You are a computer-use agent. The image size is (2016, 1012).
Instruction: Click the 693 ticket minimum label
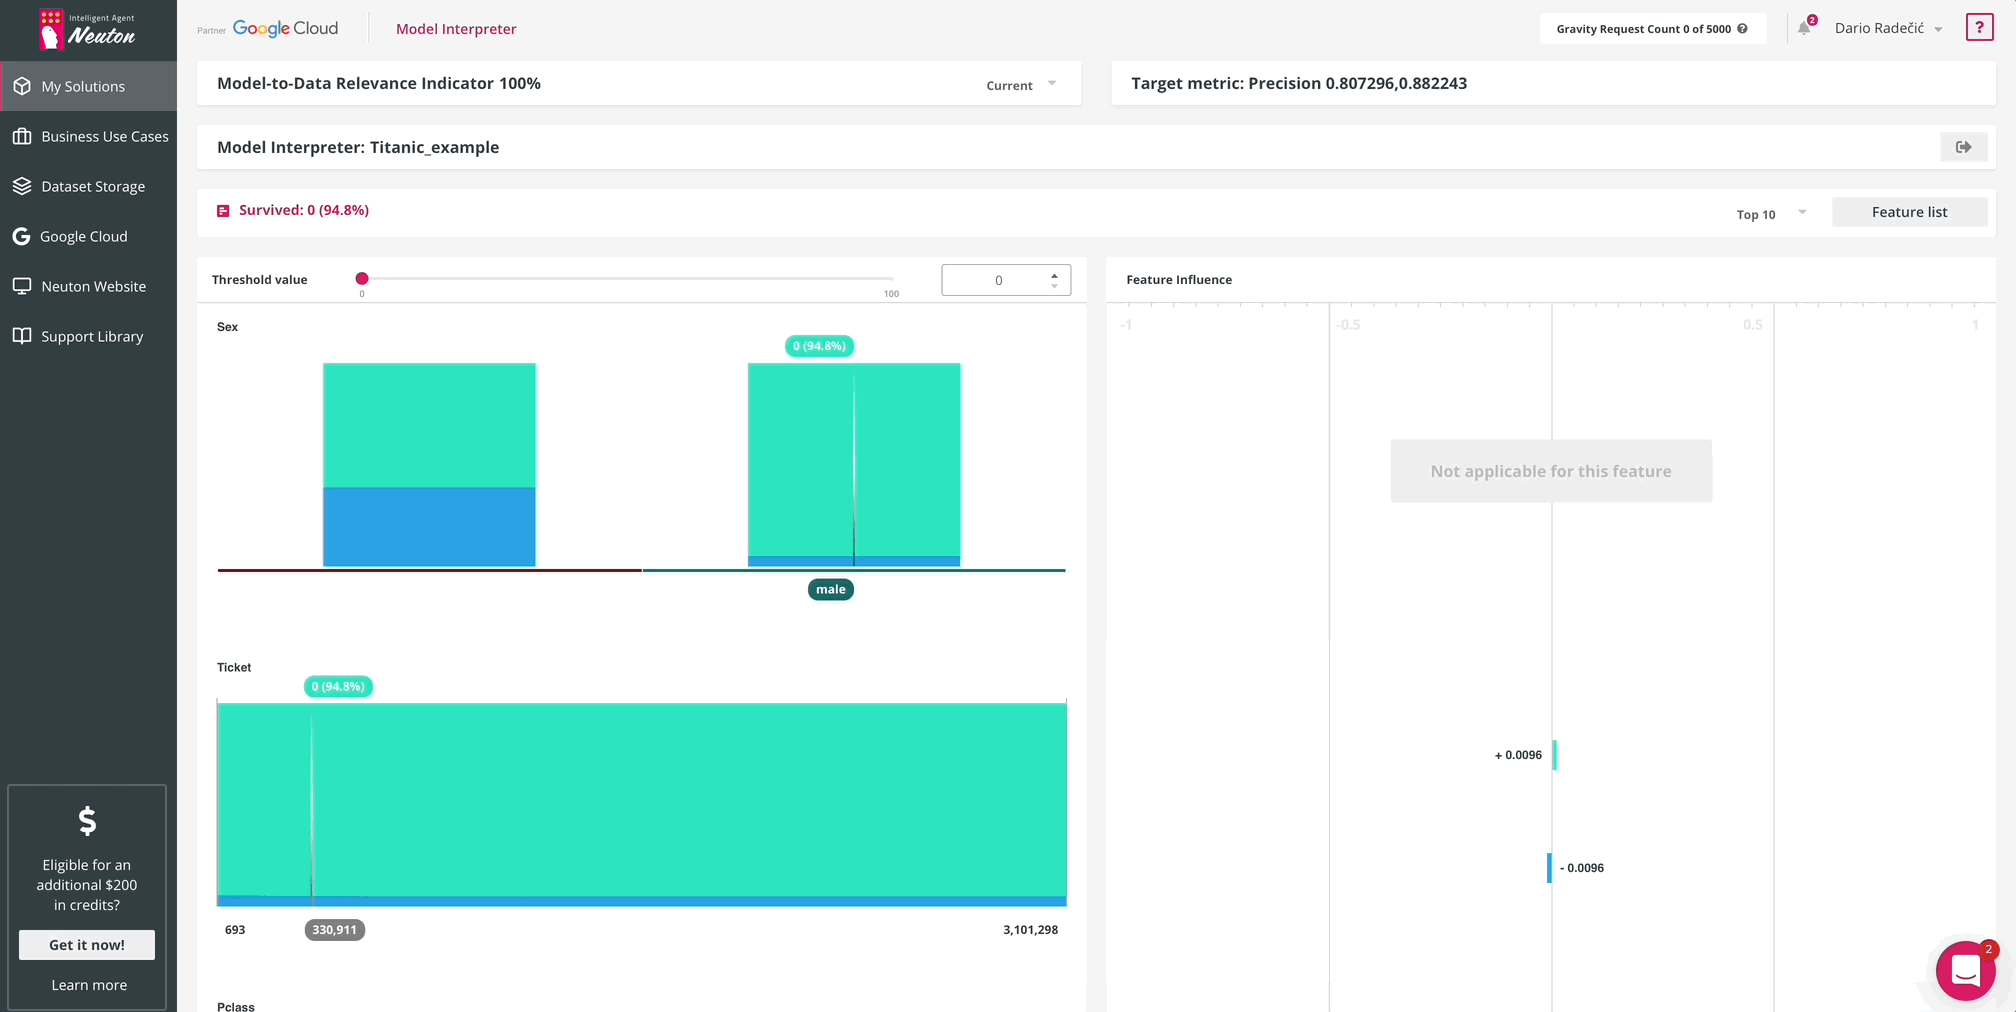point(235,930)
